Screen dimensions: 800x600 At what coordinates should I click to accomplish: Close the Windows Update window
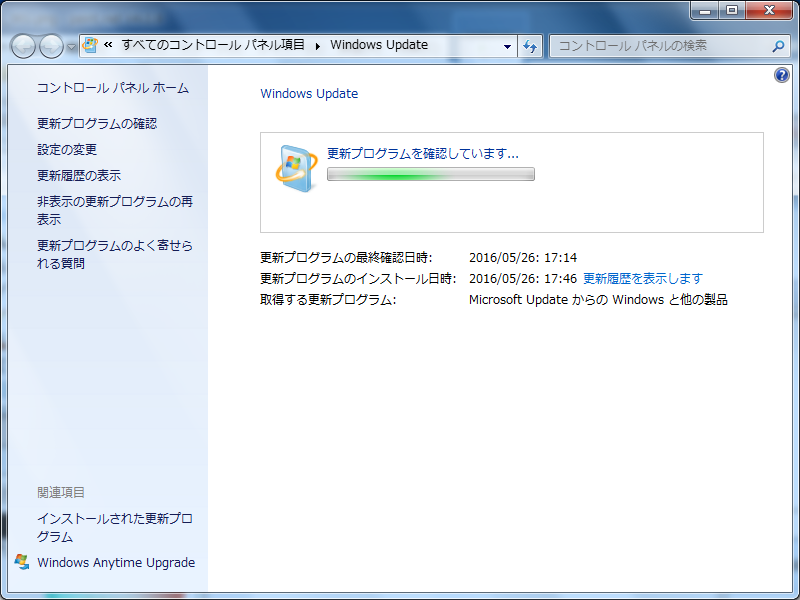(x=770, y=10)
